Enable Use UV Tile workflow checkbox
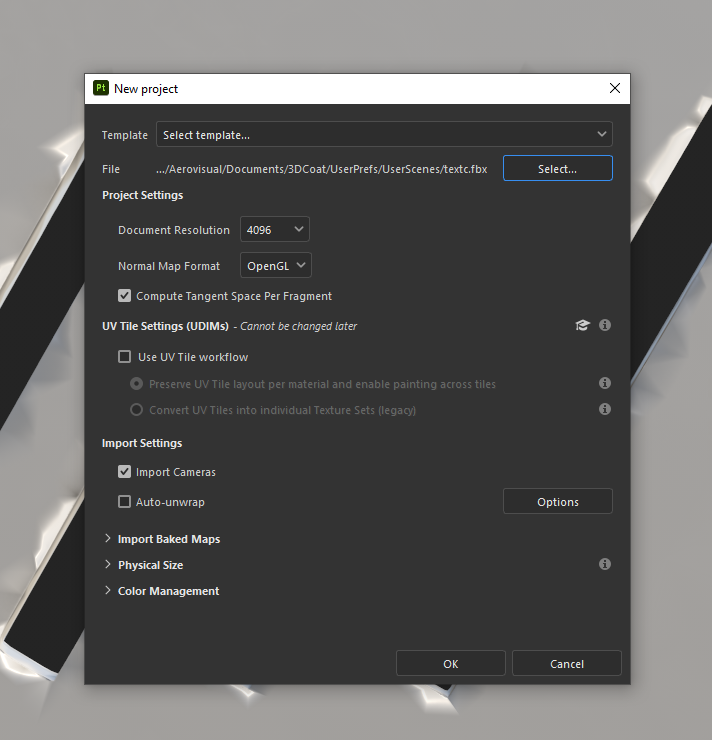Screen dimensions: 712x740 [x=125, y=357]
